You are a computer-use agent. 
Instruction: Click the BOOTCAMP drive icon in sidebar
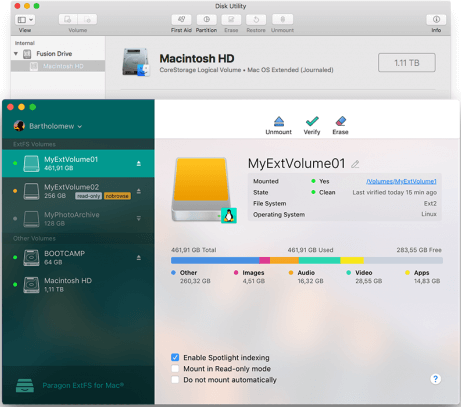(x=31, y=258)
